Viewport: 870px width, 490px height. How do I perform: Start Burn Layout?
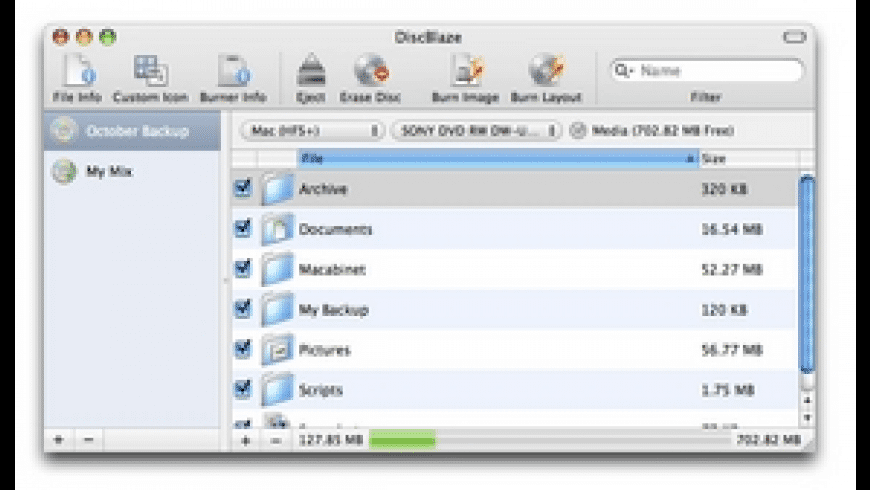tap(546, 78)
